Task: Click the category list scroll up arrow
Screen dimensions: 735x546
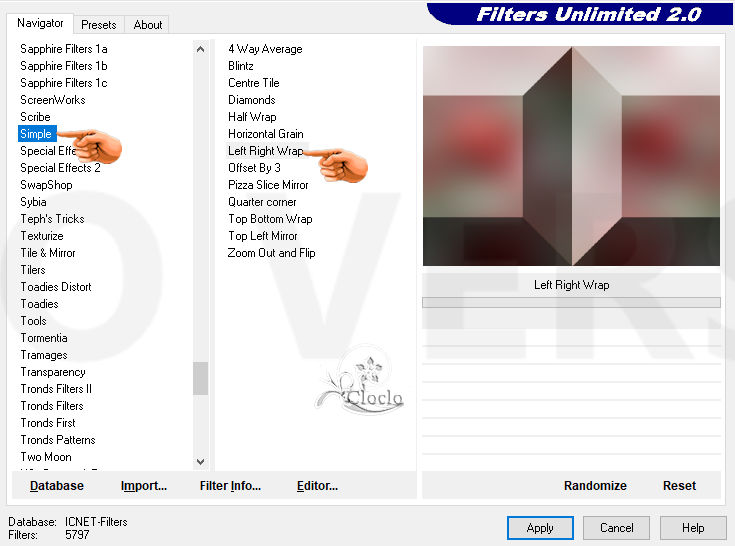Action: 201,49
